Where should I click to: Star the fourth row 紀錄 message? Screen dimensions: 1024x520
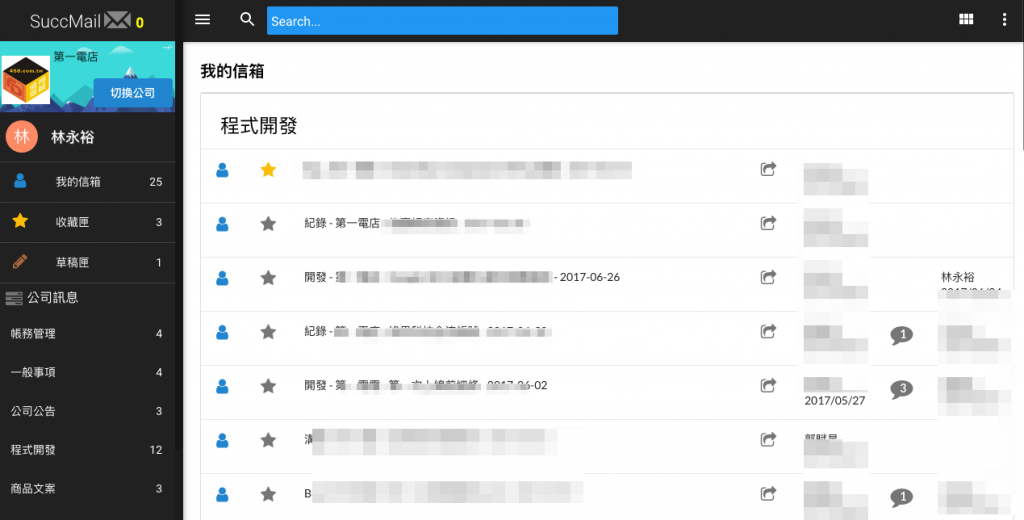pos(268,333)
